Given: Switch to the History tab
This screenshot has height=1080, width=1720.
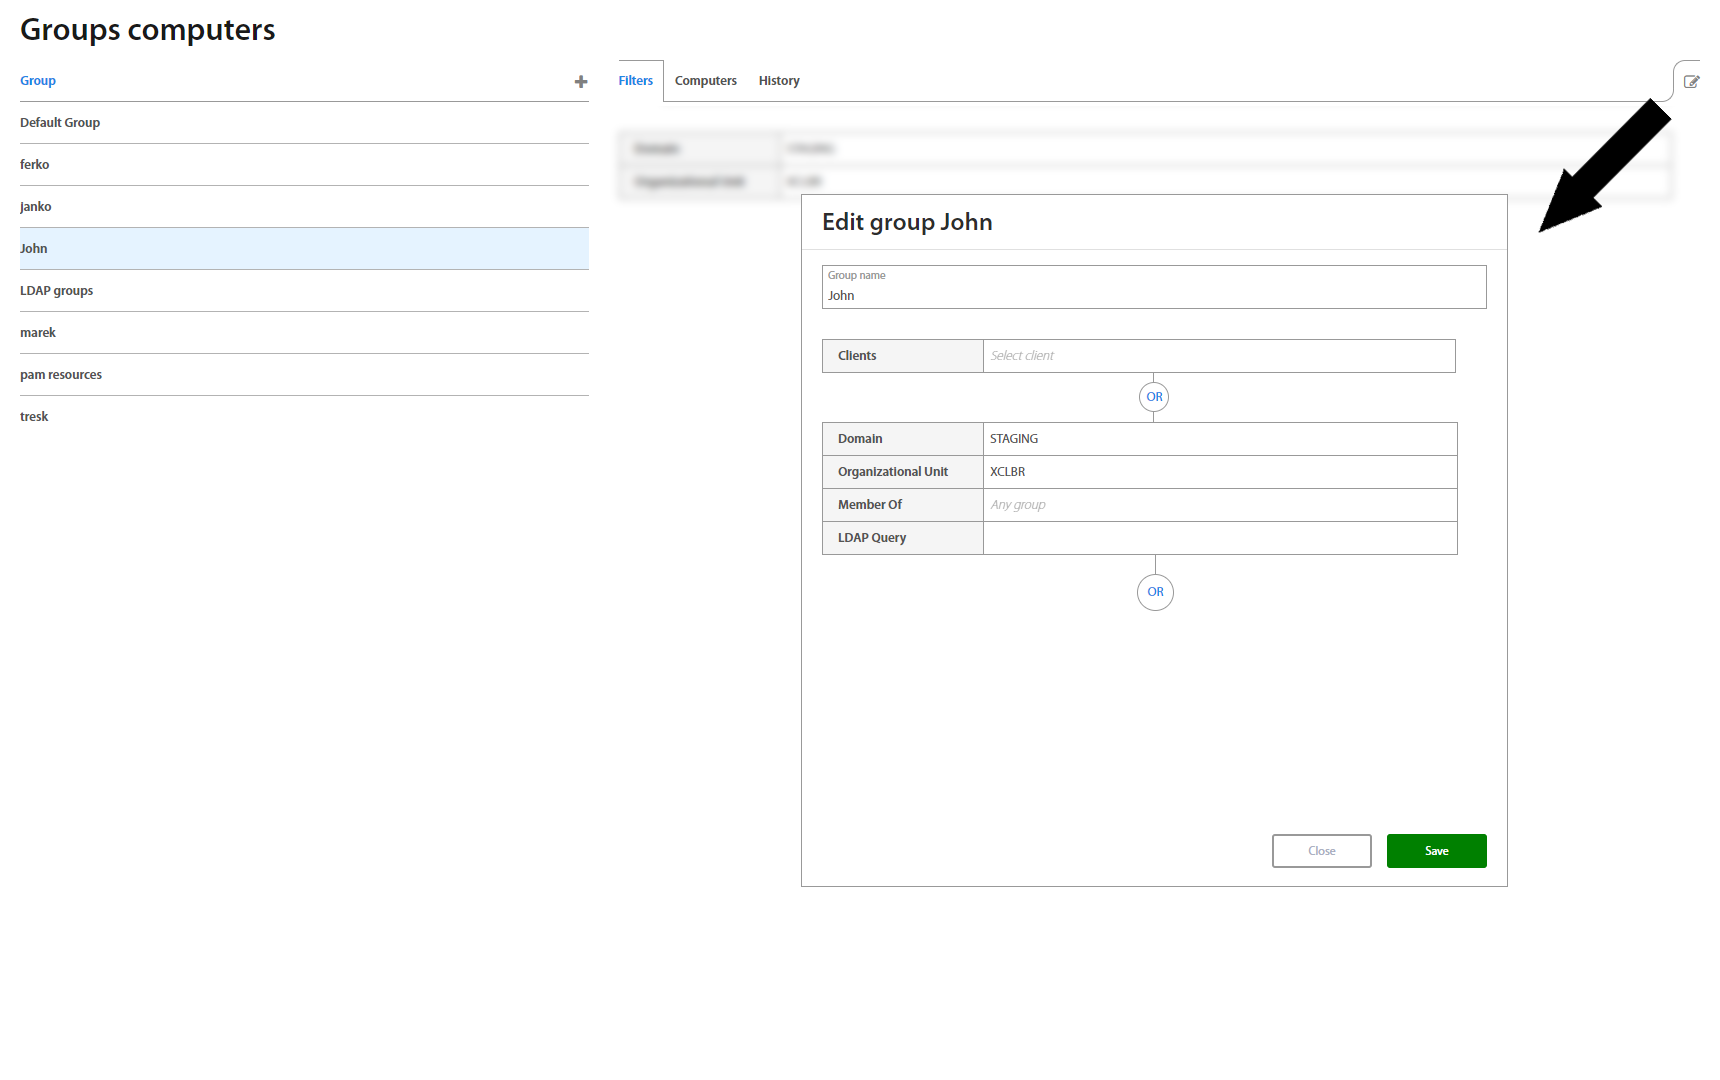Looking at the screenshot, I should click(x=778, y=81).
